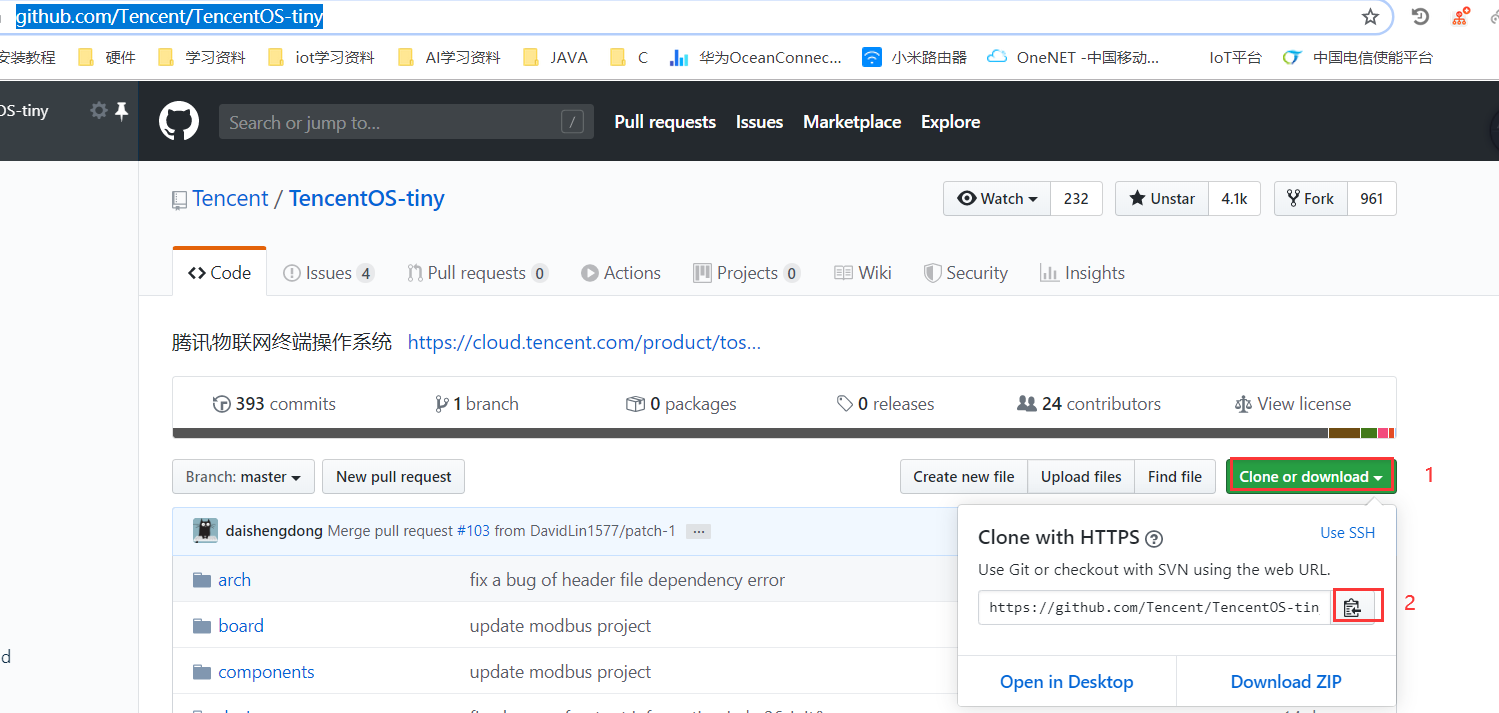Viewport: 1499px width, 713px height.
Task: Open the Actions tab
Action: [x=619, y=273]
